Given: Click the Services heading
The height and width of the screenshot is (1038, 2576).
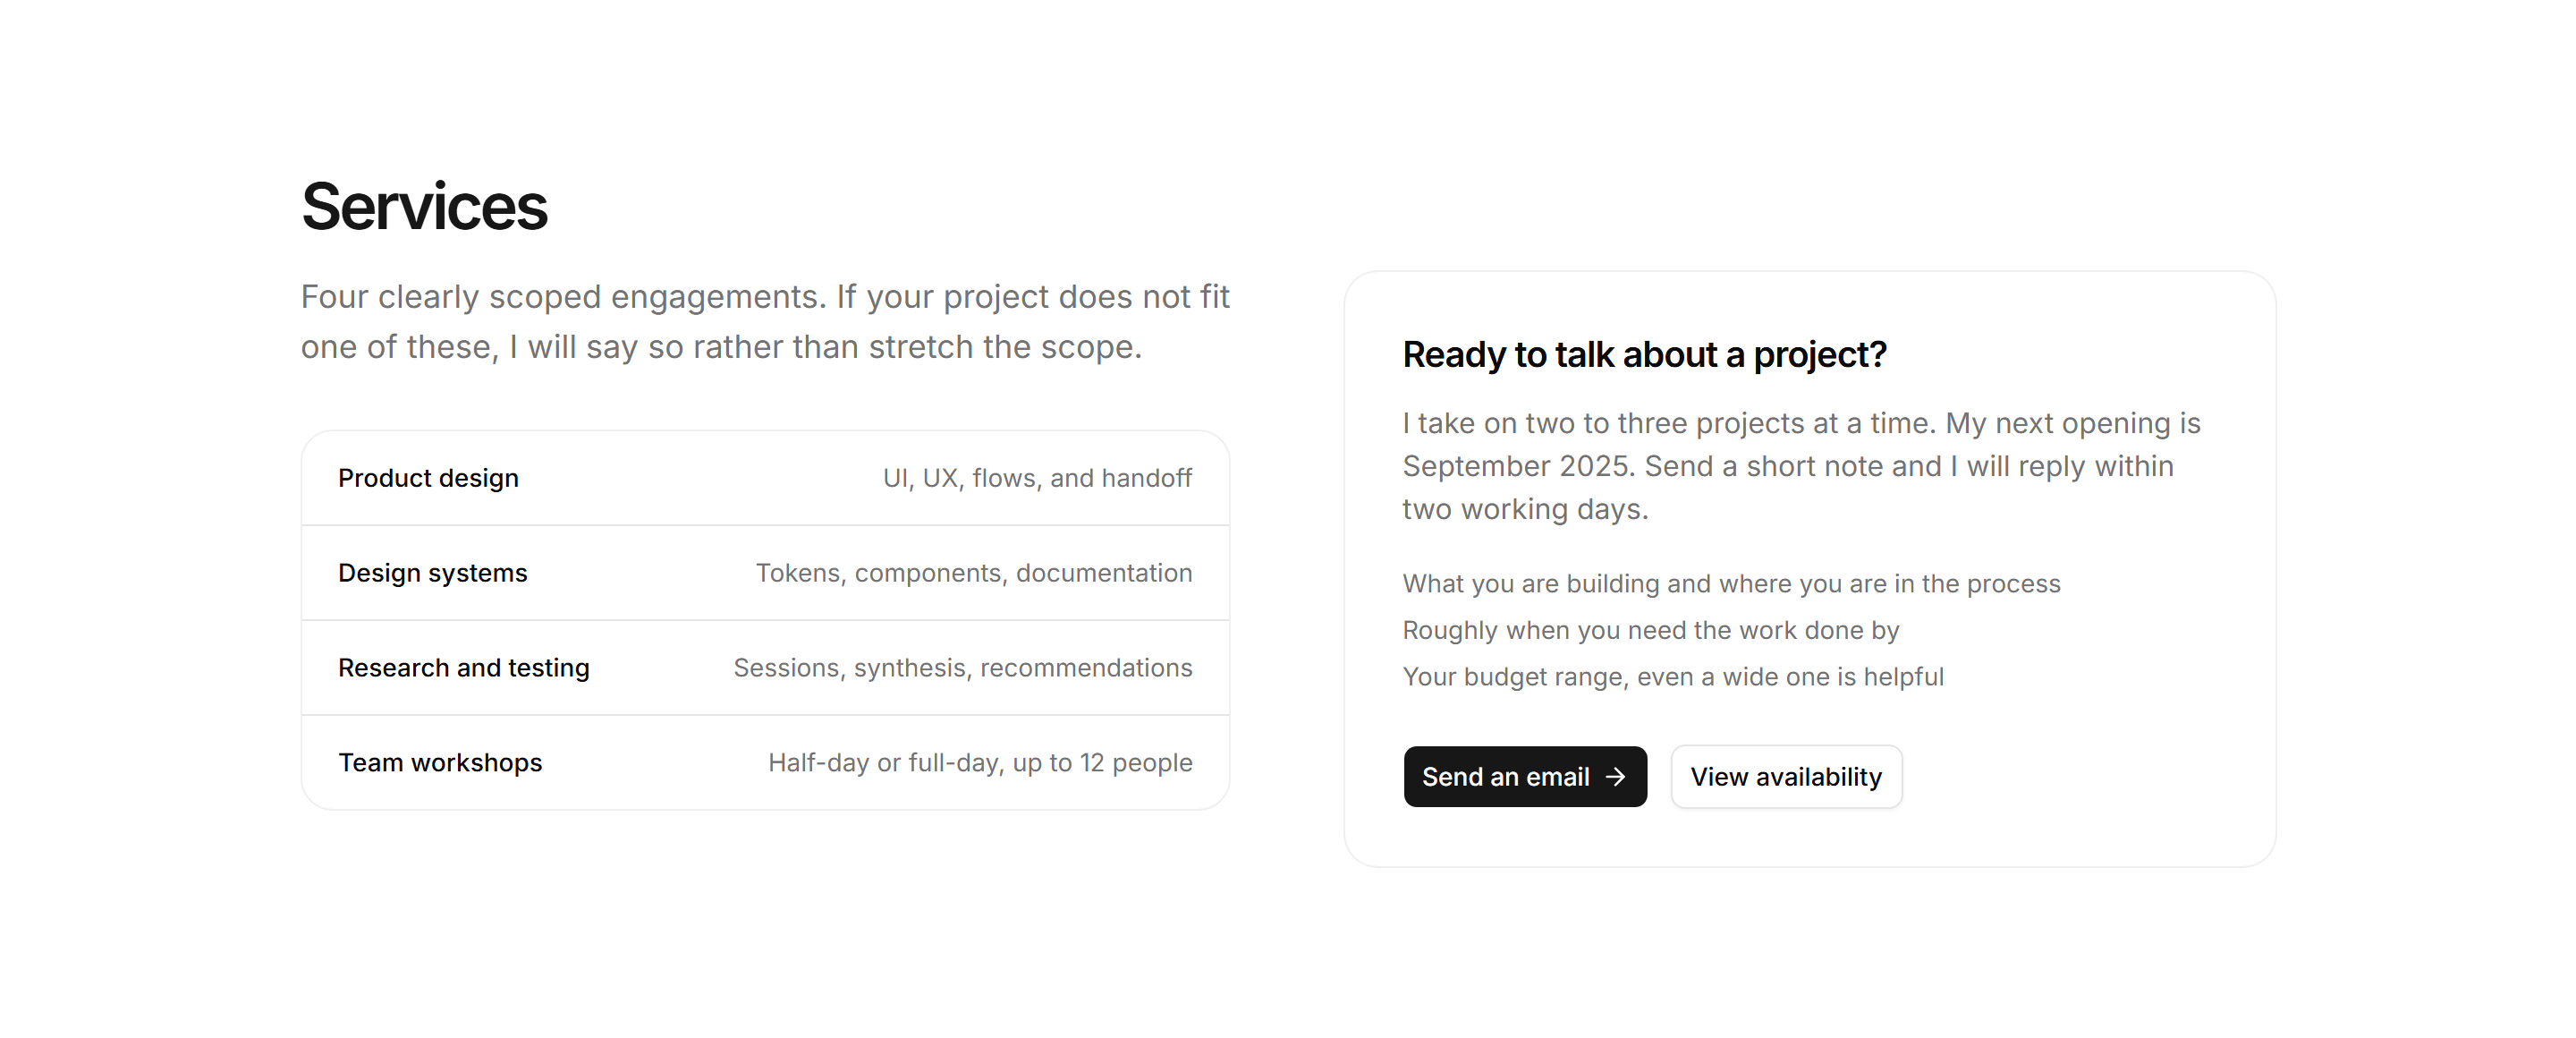Looking at the screenshot, I should (424, 207).
